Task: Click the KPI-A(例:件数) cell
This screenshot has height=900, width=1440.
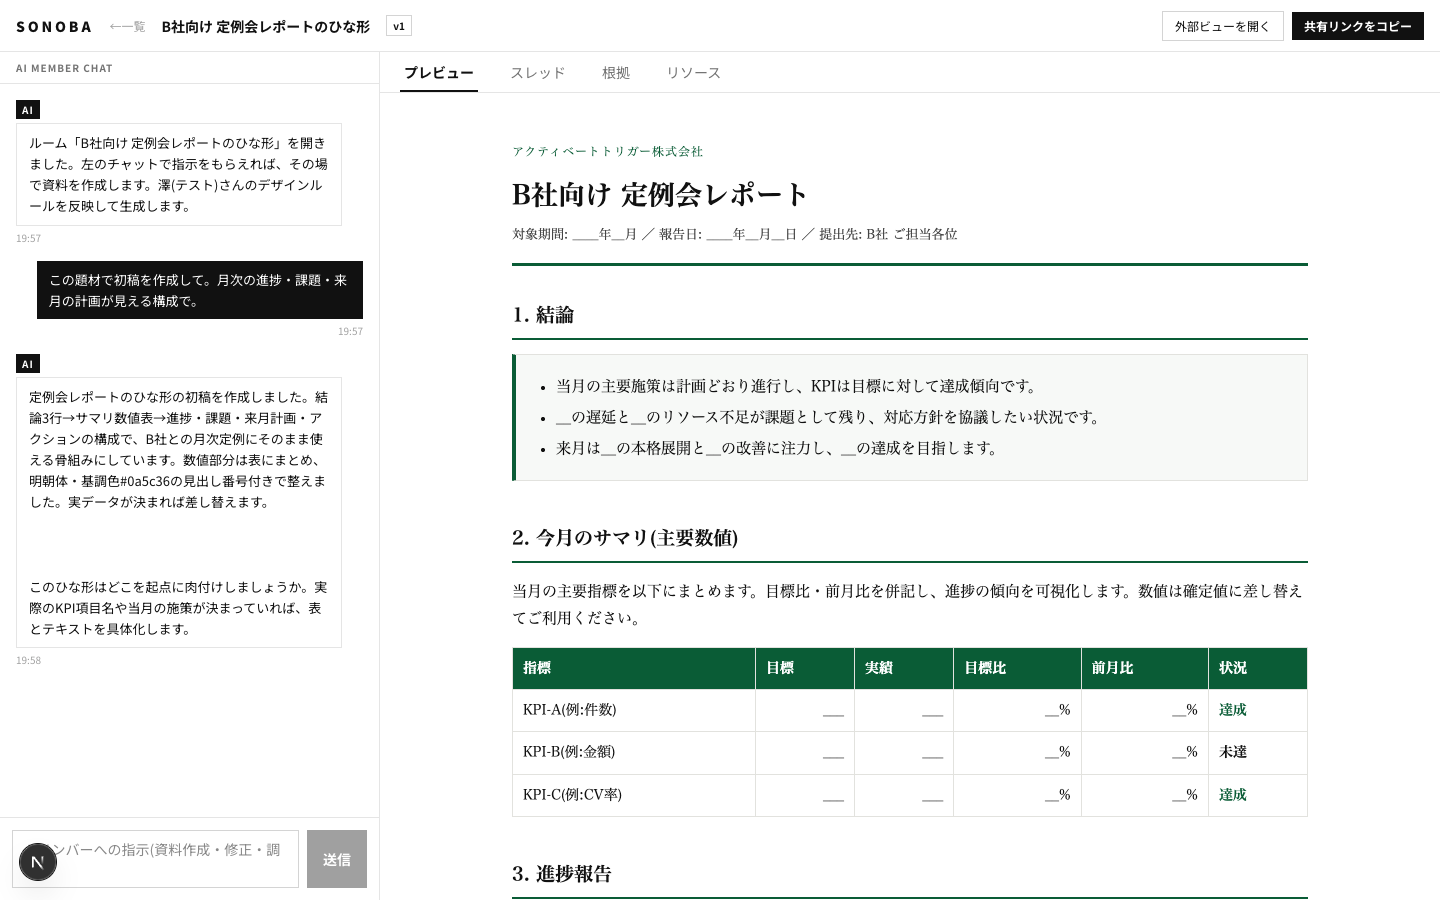Action: point(634,710)
